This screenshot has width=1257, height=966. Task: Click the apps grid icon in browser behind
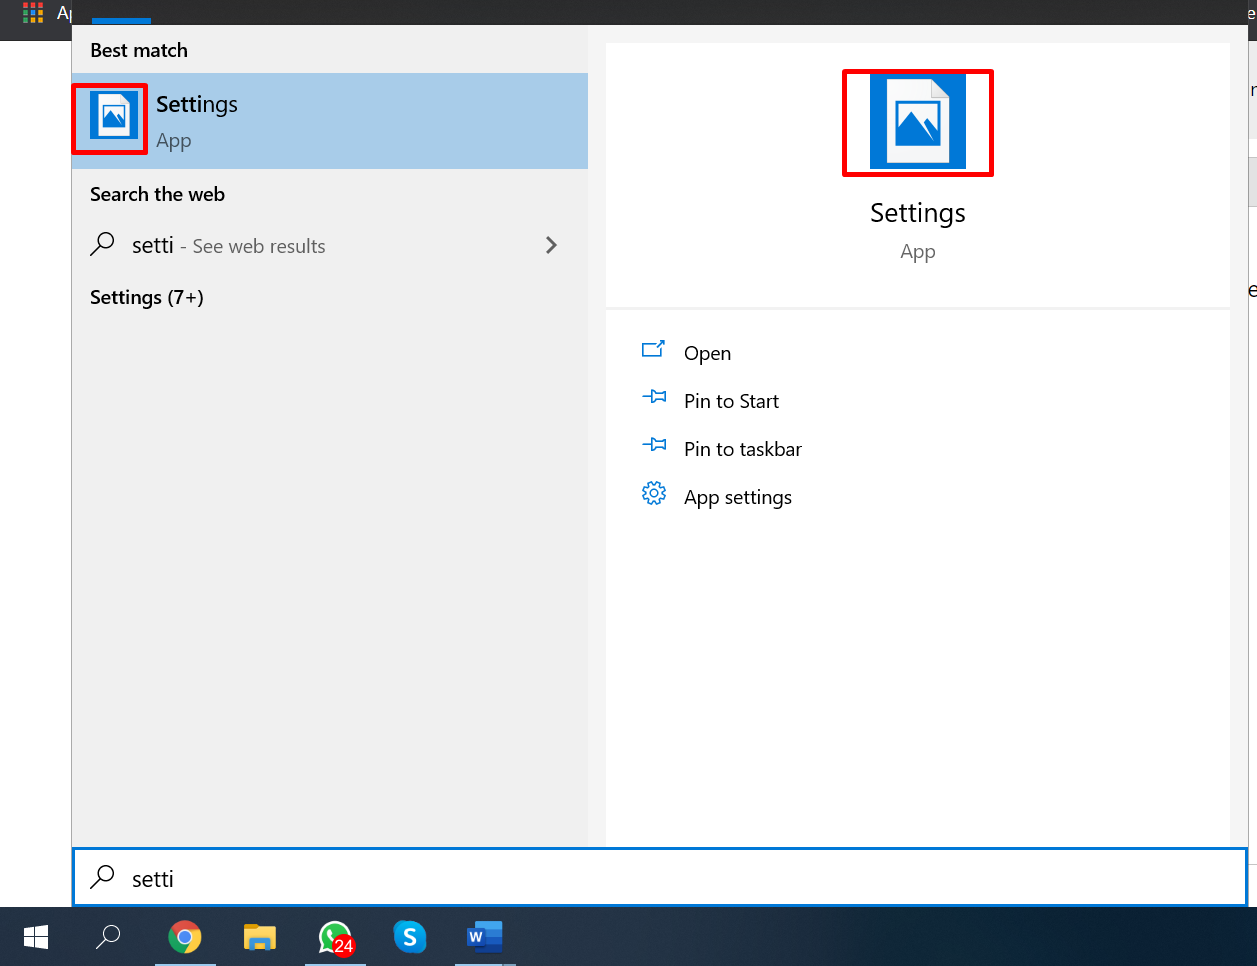(x=33, y=13)
